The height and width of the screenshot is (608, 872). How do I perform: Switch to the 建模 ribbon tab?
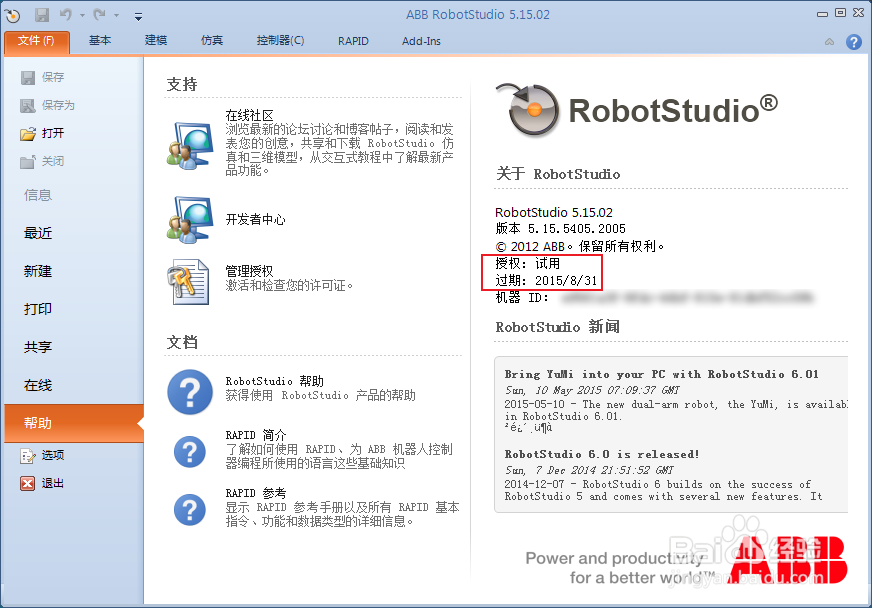click(x=156, y=41)
